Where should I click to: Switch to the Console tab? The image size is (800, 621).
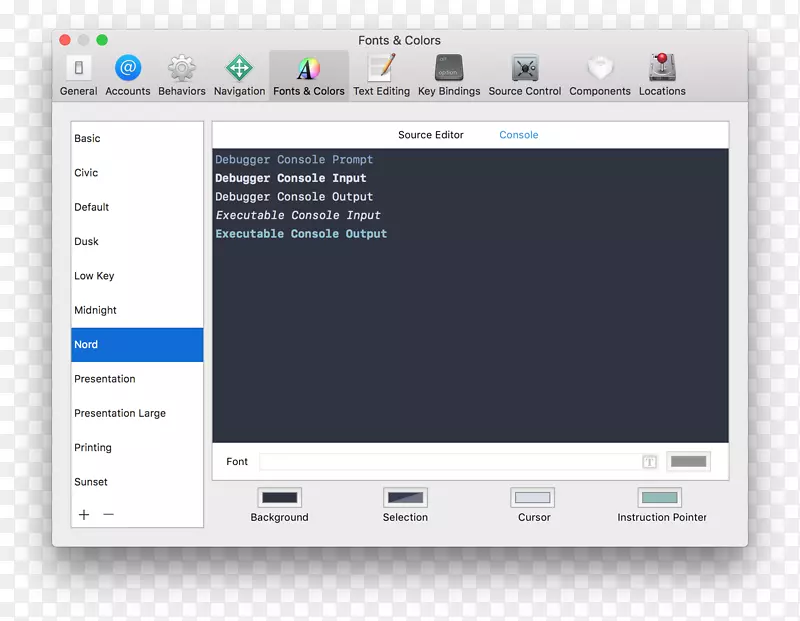[x=518, y=134]
